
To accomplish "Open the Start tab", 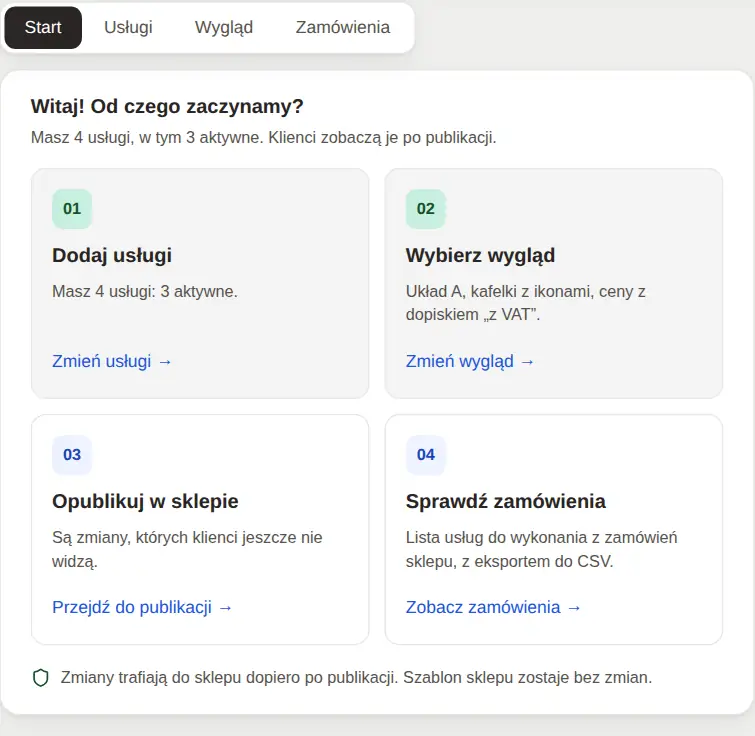I will [x=43, y=27].
